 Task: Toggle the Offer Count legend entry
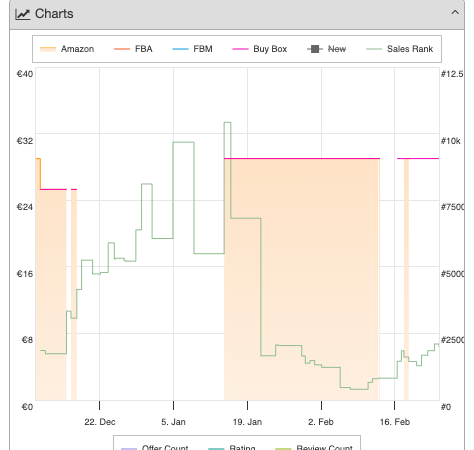pyautogui.click(x=155, y=447)
